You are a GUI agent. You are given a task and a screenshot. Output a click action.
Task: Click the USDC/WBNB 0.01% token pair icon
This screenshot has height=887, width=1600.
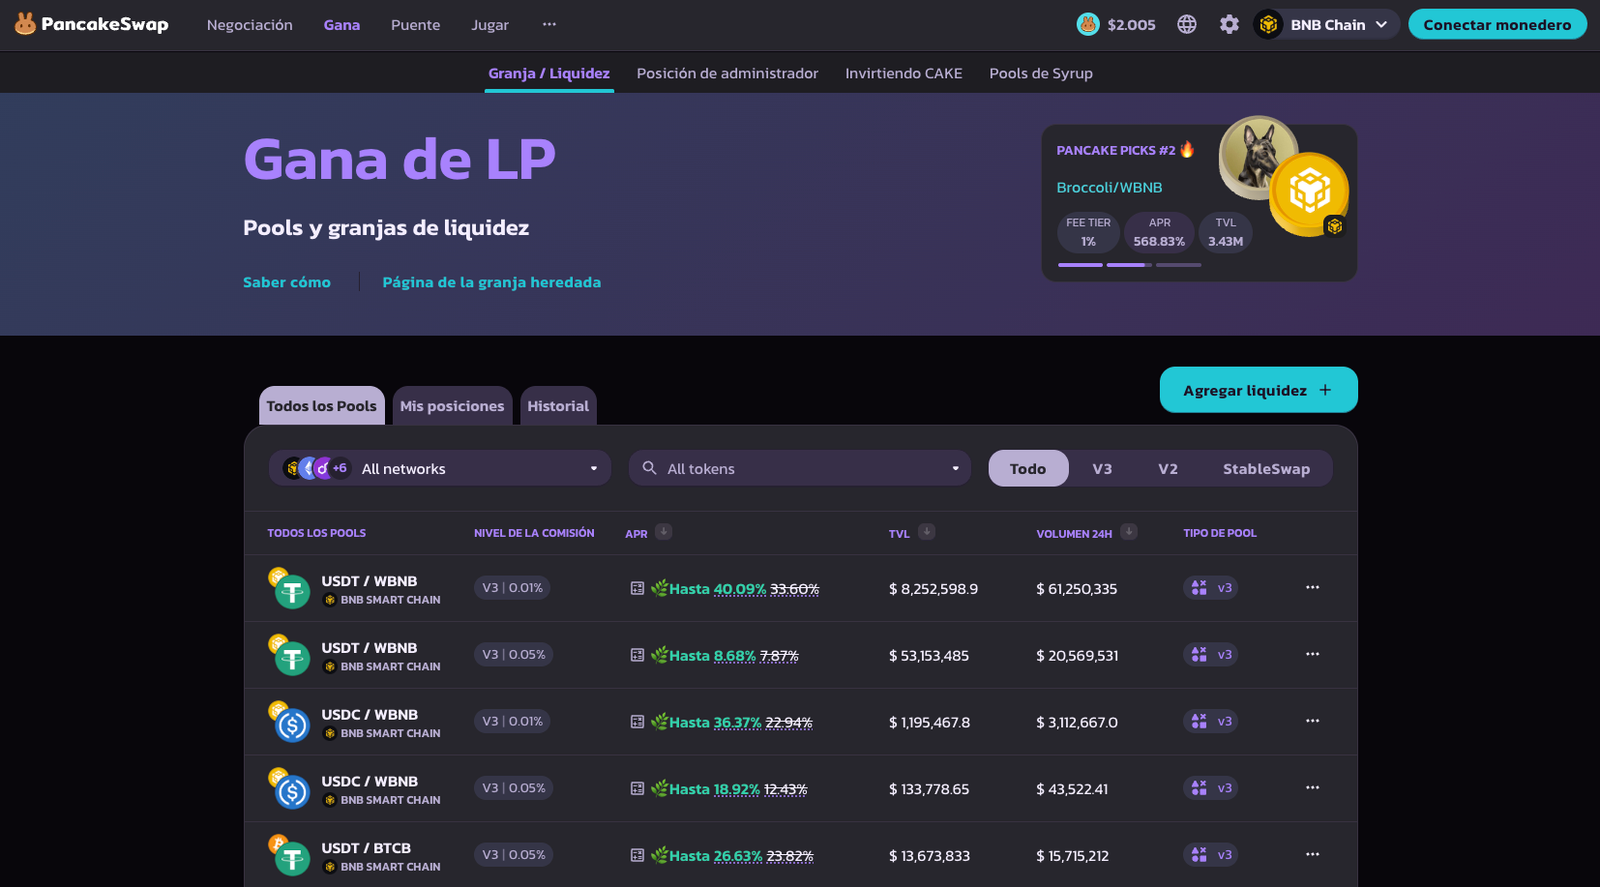tap(289, 721)
